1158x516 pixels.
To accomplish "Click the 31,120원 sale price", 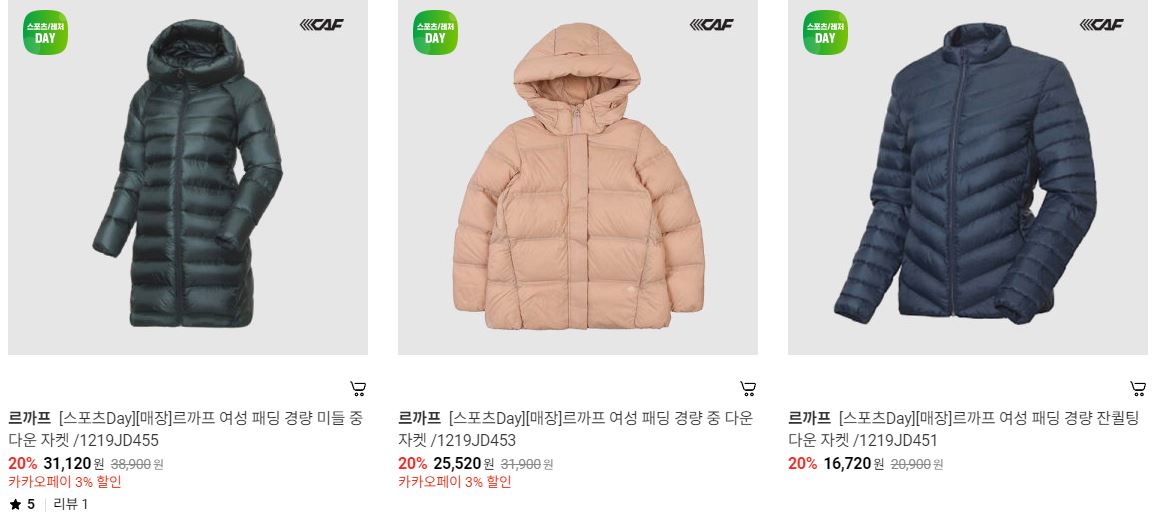I will point(74,464).
